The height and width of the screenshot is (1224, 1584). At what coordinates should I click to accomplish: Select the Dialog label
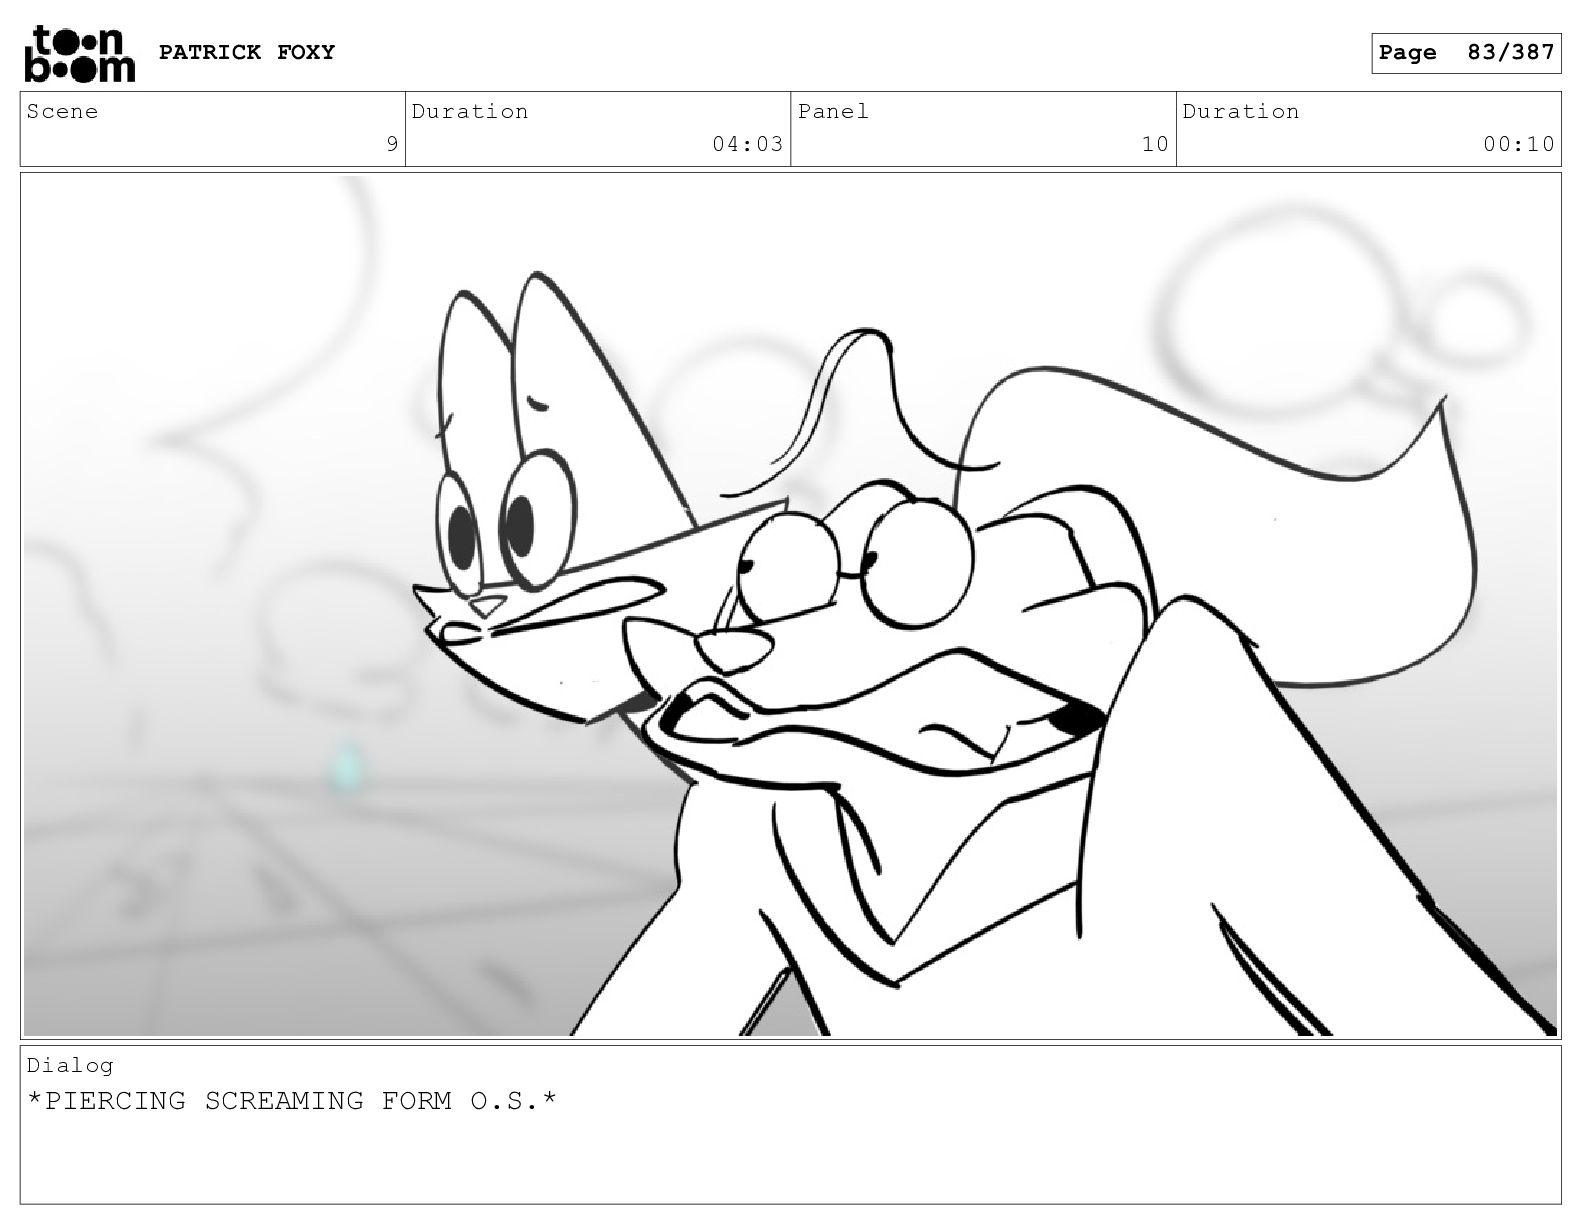70,1065
